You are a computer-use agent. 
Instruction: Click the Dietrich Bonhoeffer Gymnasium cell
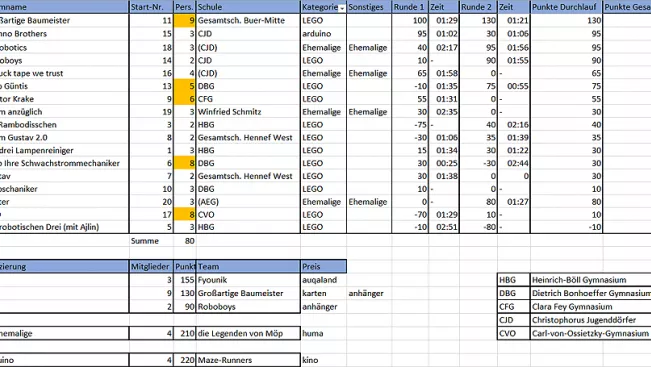click(x=591, y=293)
